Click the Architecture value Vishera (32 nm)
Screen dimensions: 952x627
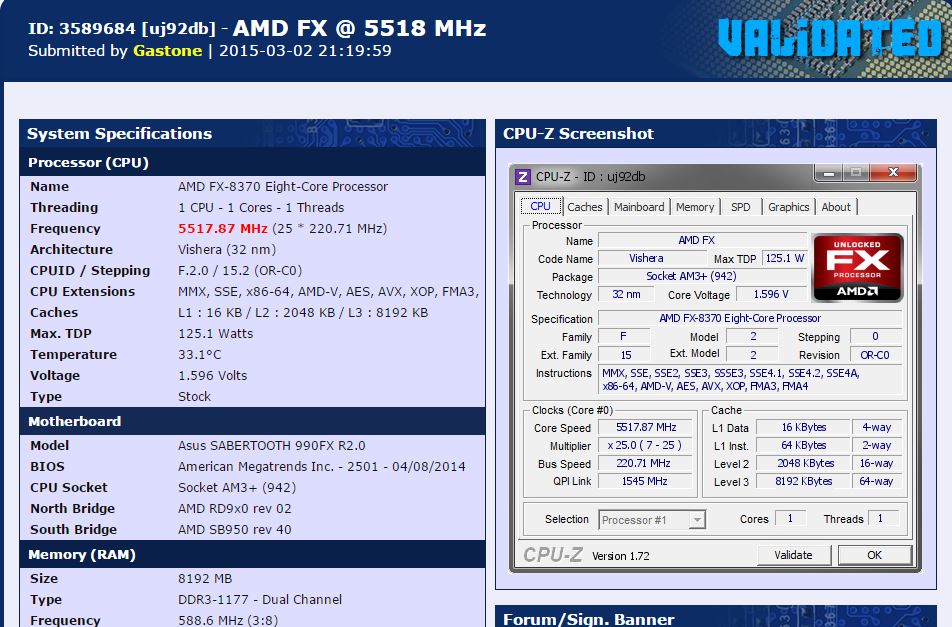(227, 249)
